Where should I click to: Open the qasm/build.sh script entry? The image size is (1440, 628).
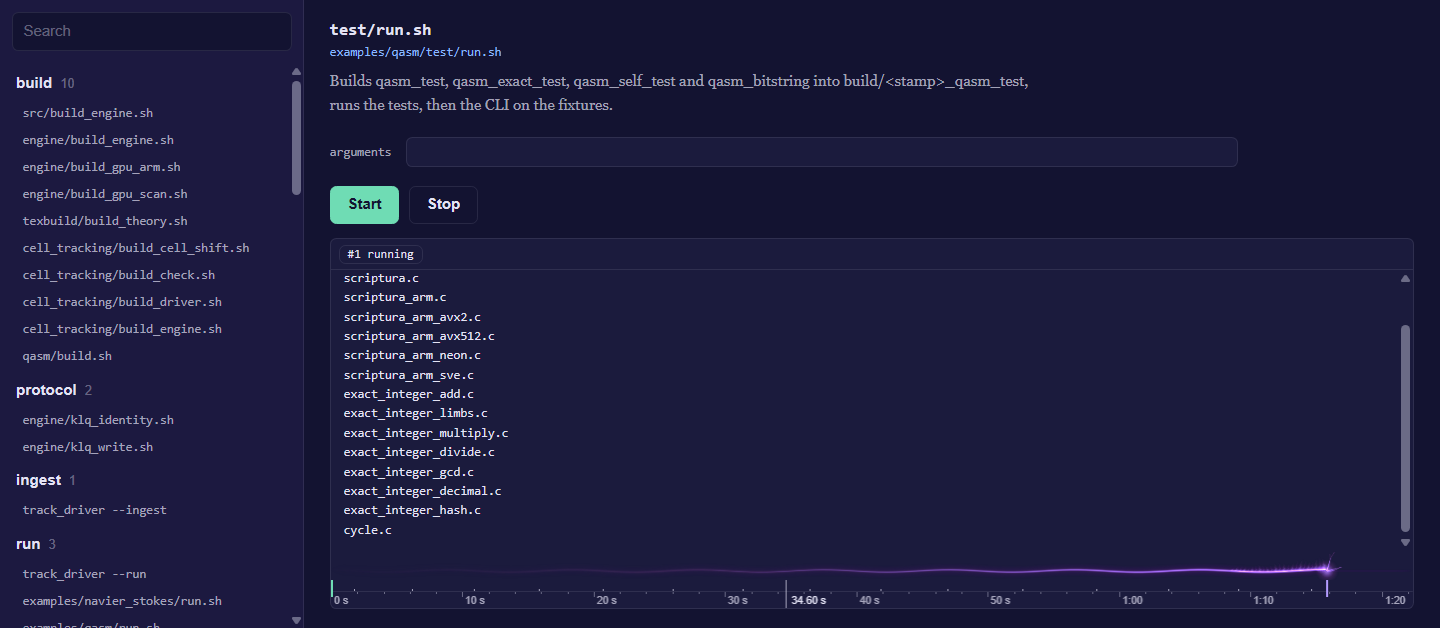(x=67, y=356)
